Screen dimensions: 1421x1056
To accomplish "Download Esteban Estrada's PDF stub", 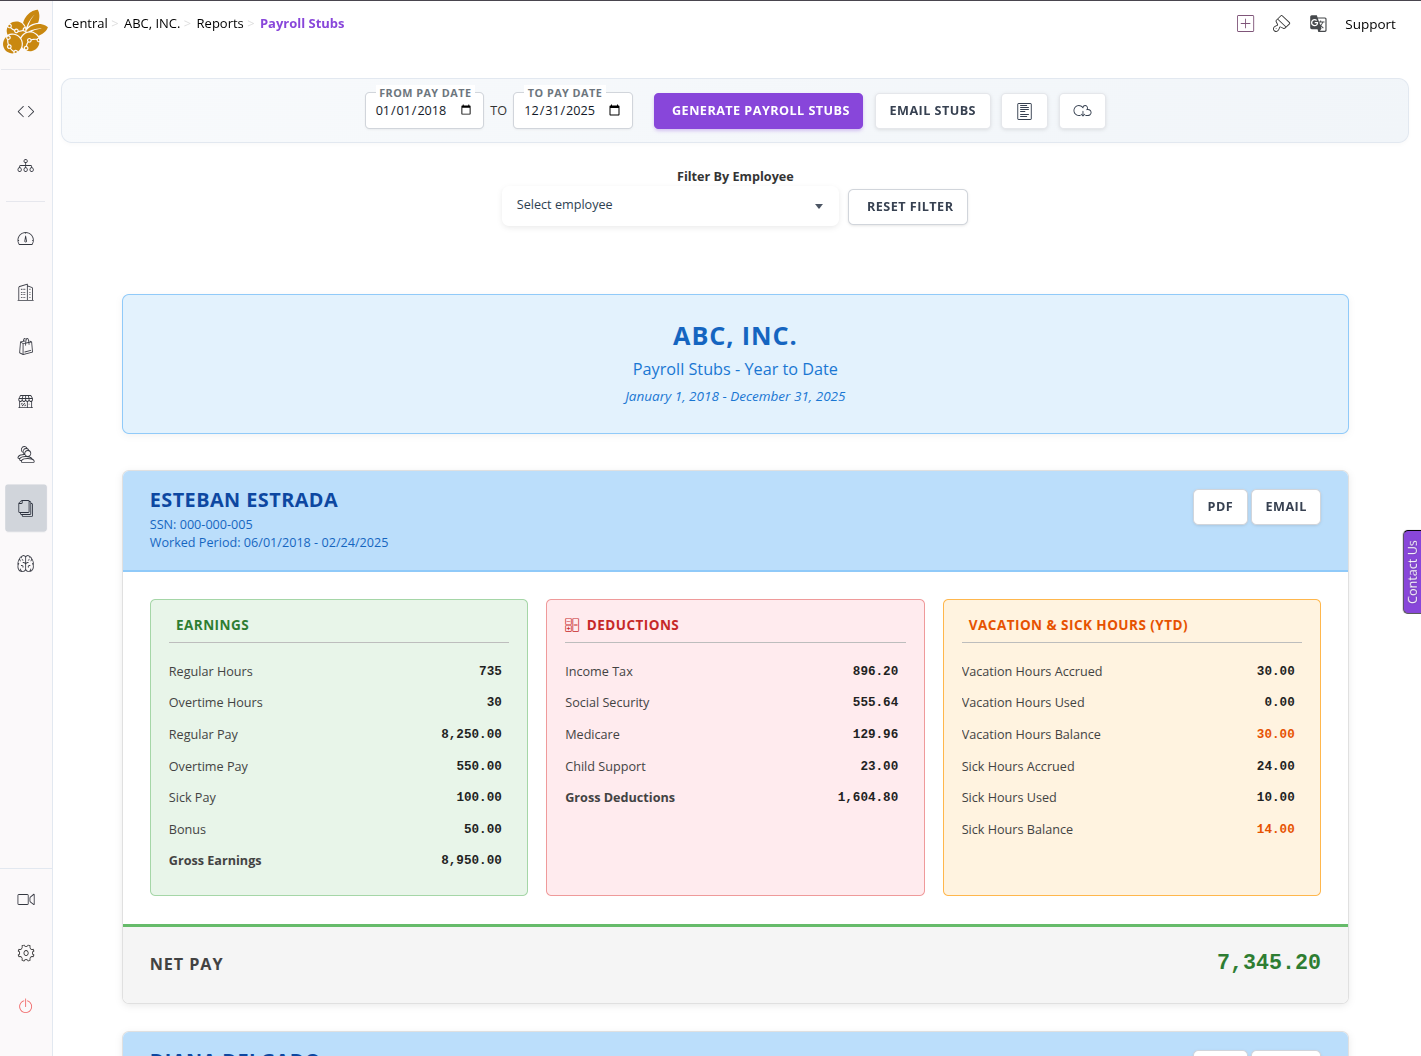I will pyautogui.click(x=1220, y=507).
